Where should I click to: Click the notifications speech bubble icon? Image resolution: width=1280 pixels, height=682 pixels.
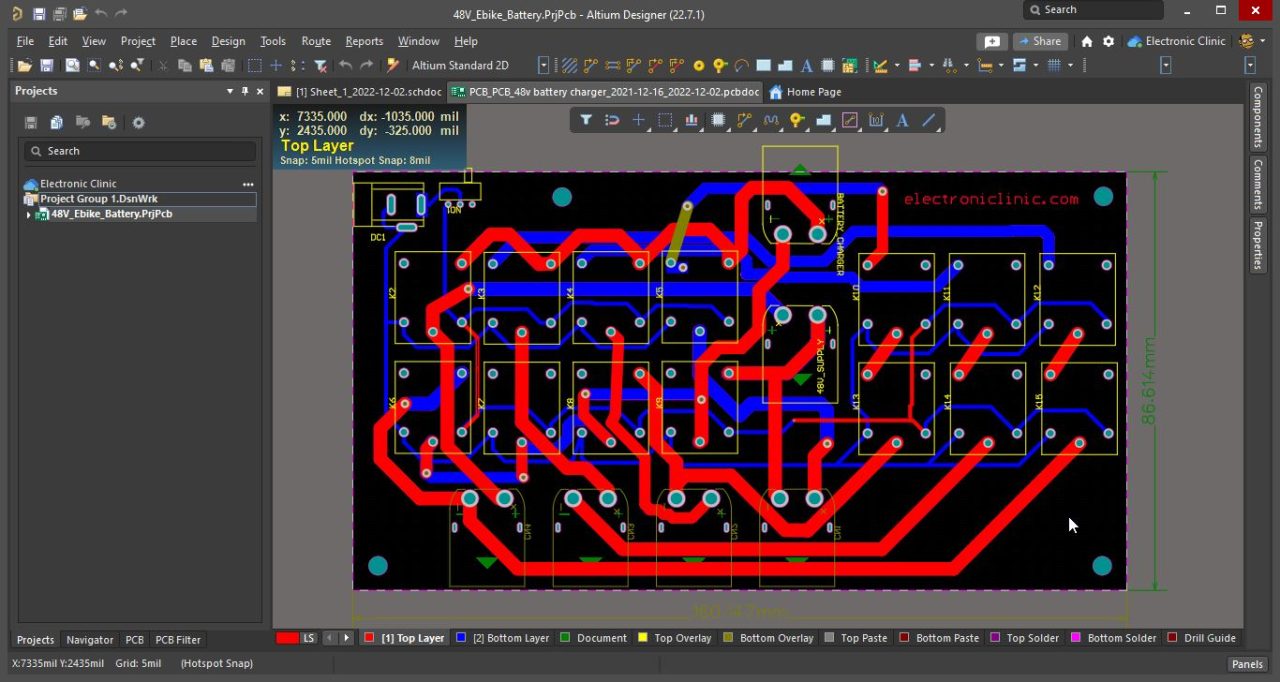(x=991, y=42)
